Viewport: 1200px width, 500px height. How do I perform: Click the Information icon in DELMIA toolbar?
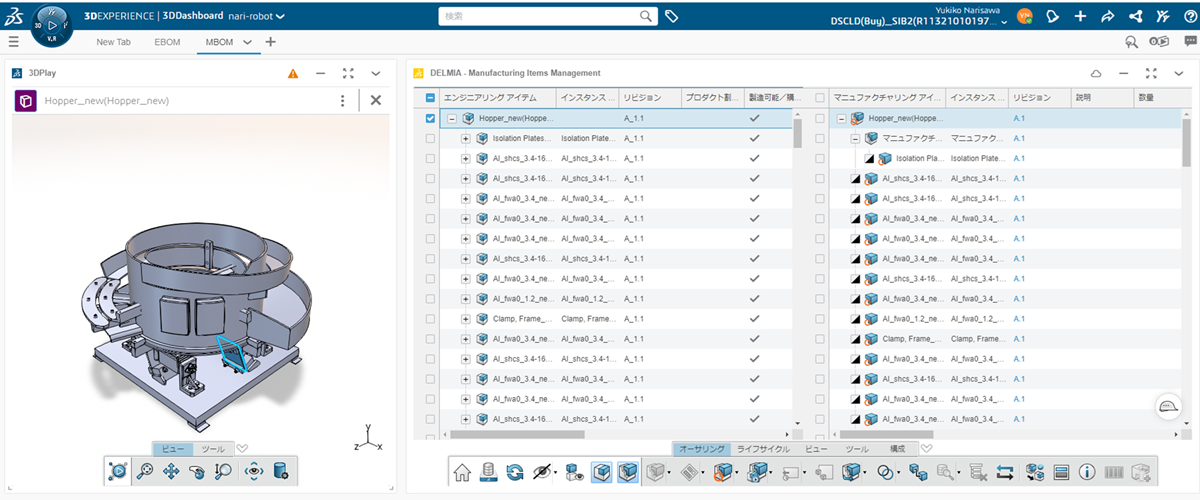coord(1087,471)
